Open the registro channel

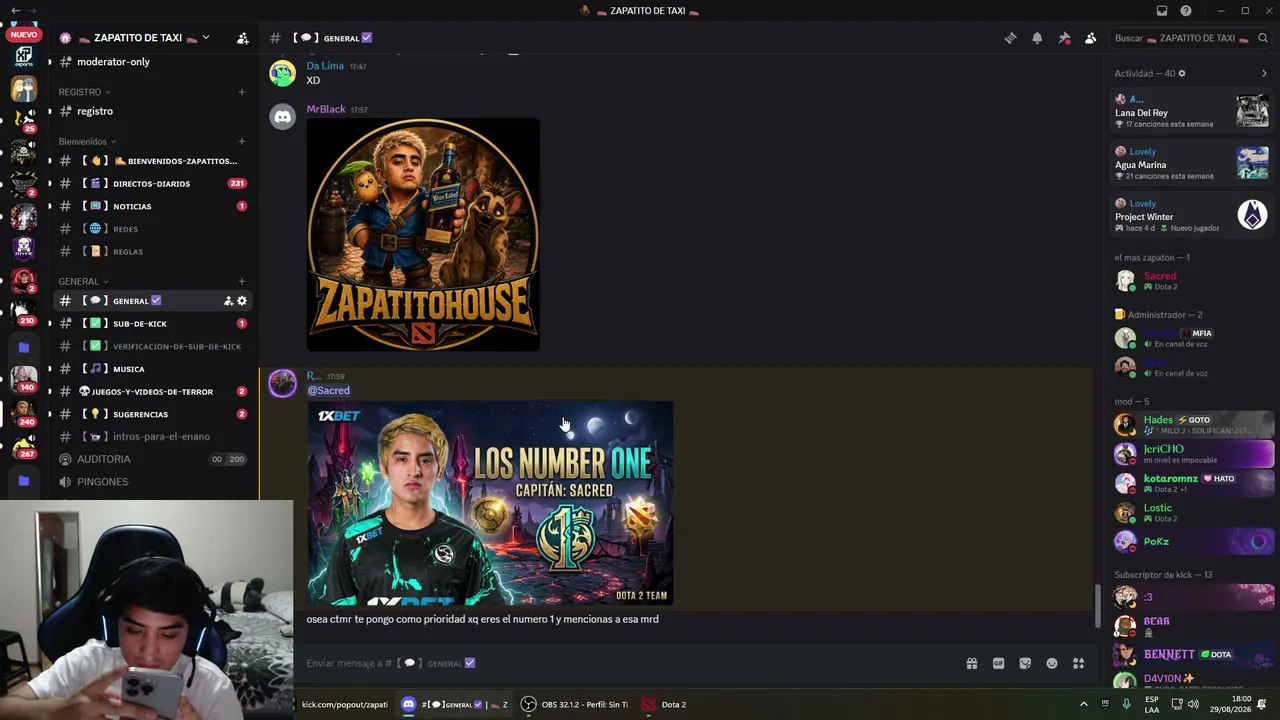[152, 111]
